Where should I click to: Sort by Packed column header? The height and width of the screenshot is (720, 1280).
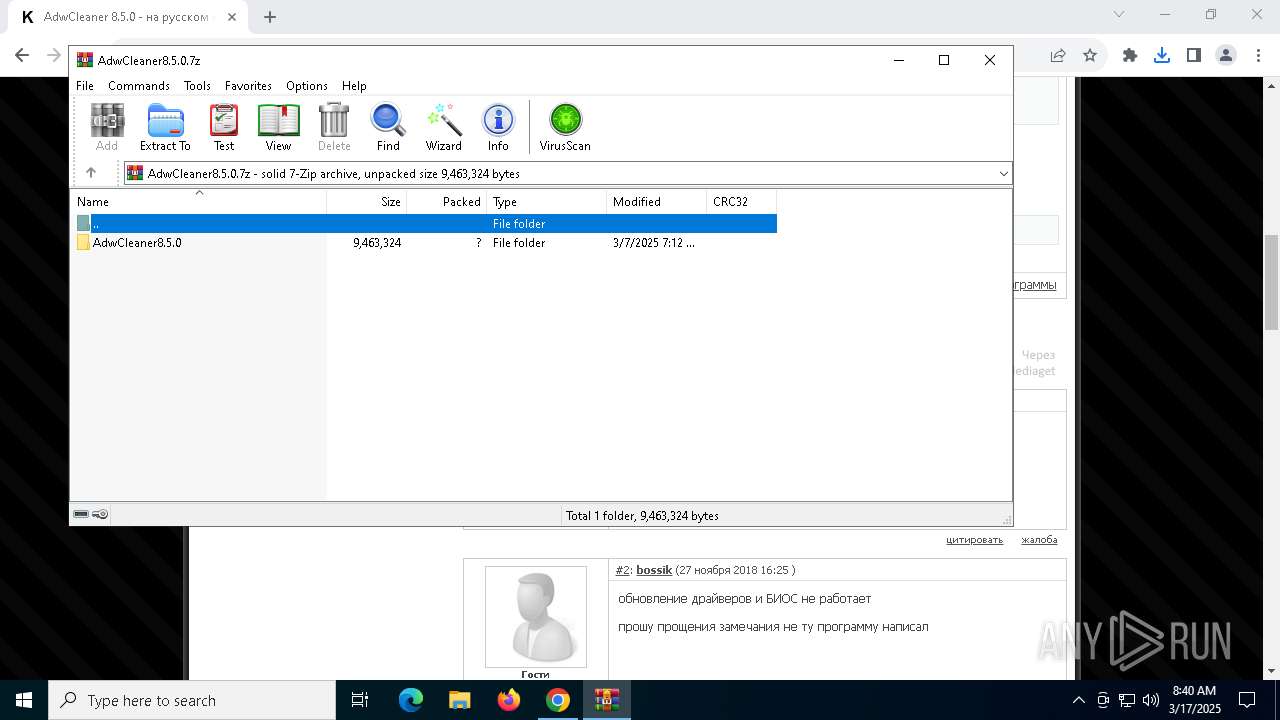(x=447, y=201)
